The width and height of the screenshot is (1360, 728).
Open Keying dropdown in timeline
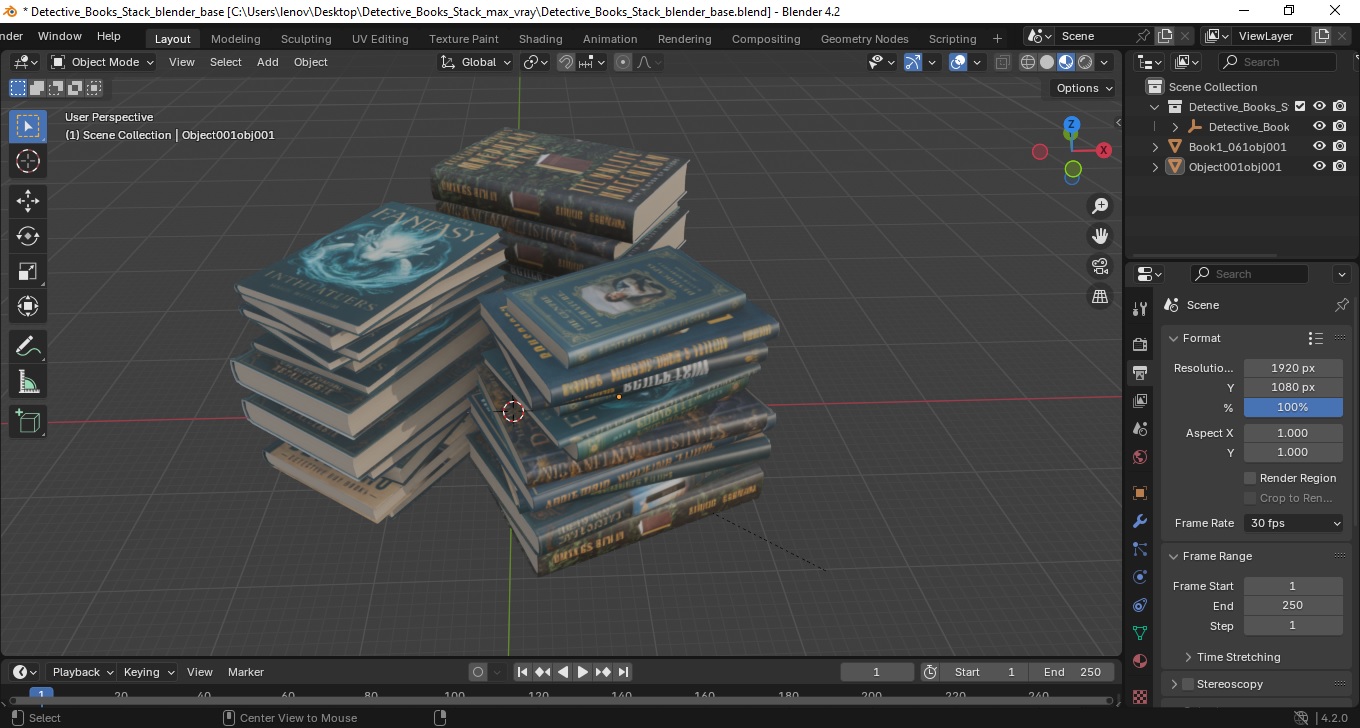148,672
